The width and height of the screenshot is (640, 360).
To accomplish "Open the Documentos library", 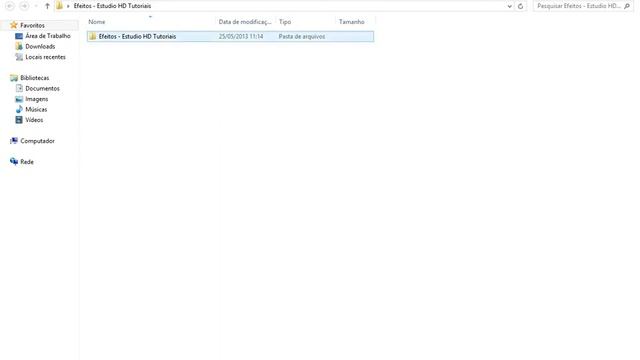I will click(42, 88).
